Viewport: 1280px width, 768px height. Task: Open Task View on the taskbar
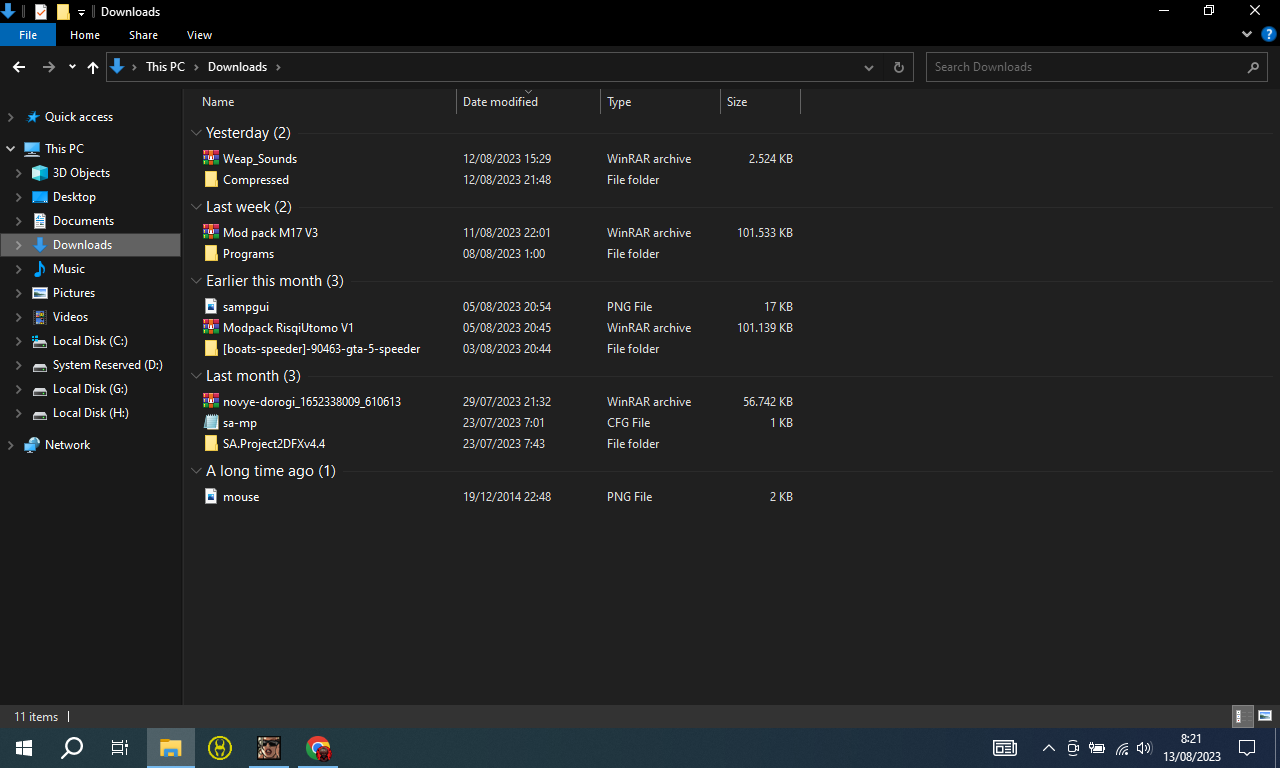[x=120, y=747]
